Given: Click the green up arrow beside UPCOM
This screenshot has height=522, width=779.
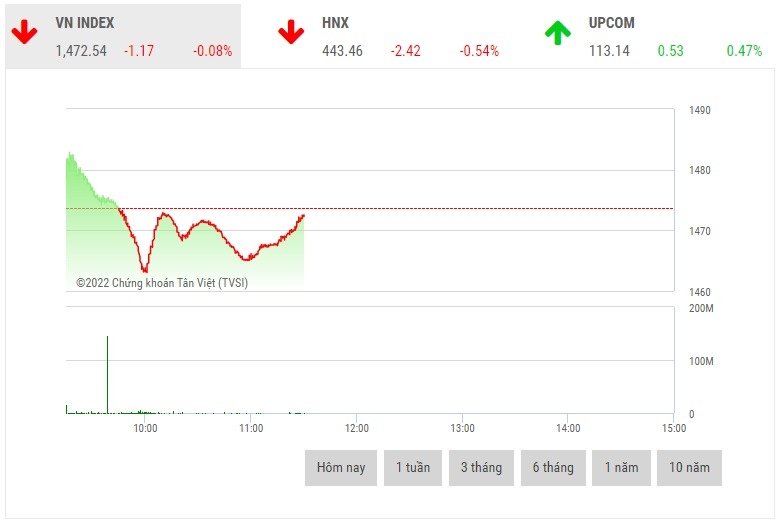Looking at the screenshot, I should [558, 33].
